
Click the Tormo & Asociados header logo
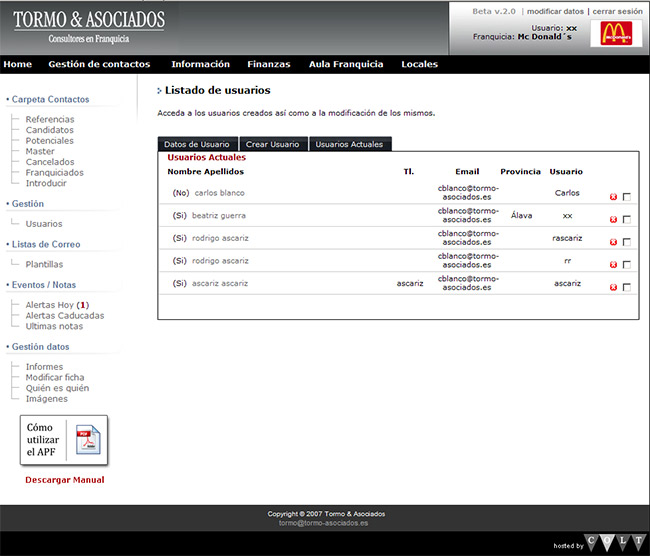(89, 27)
